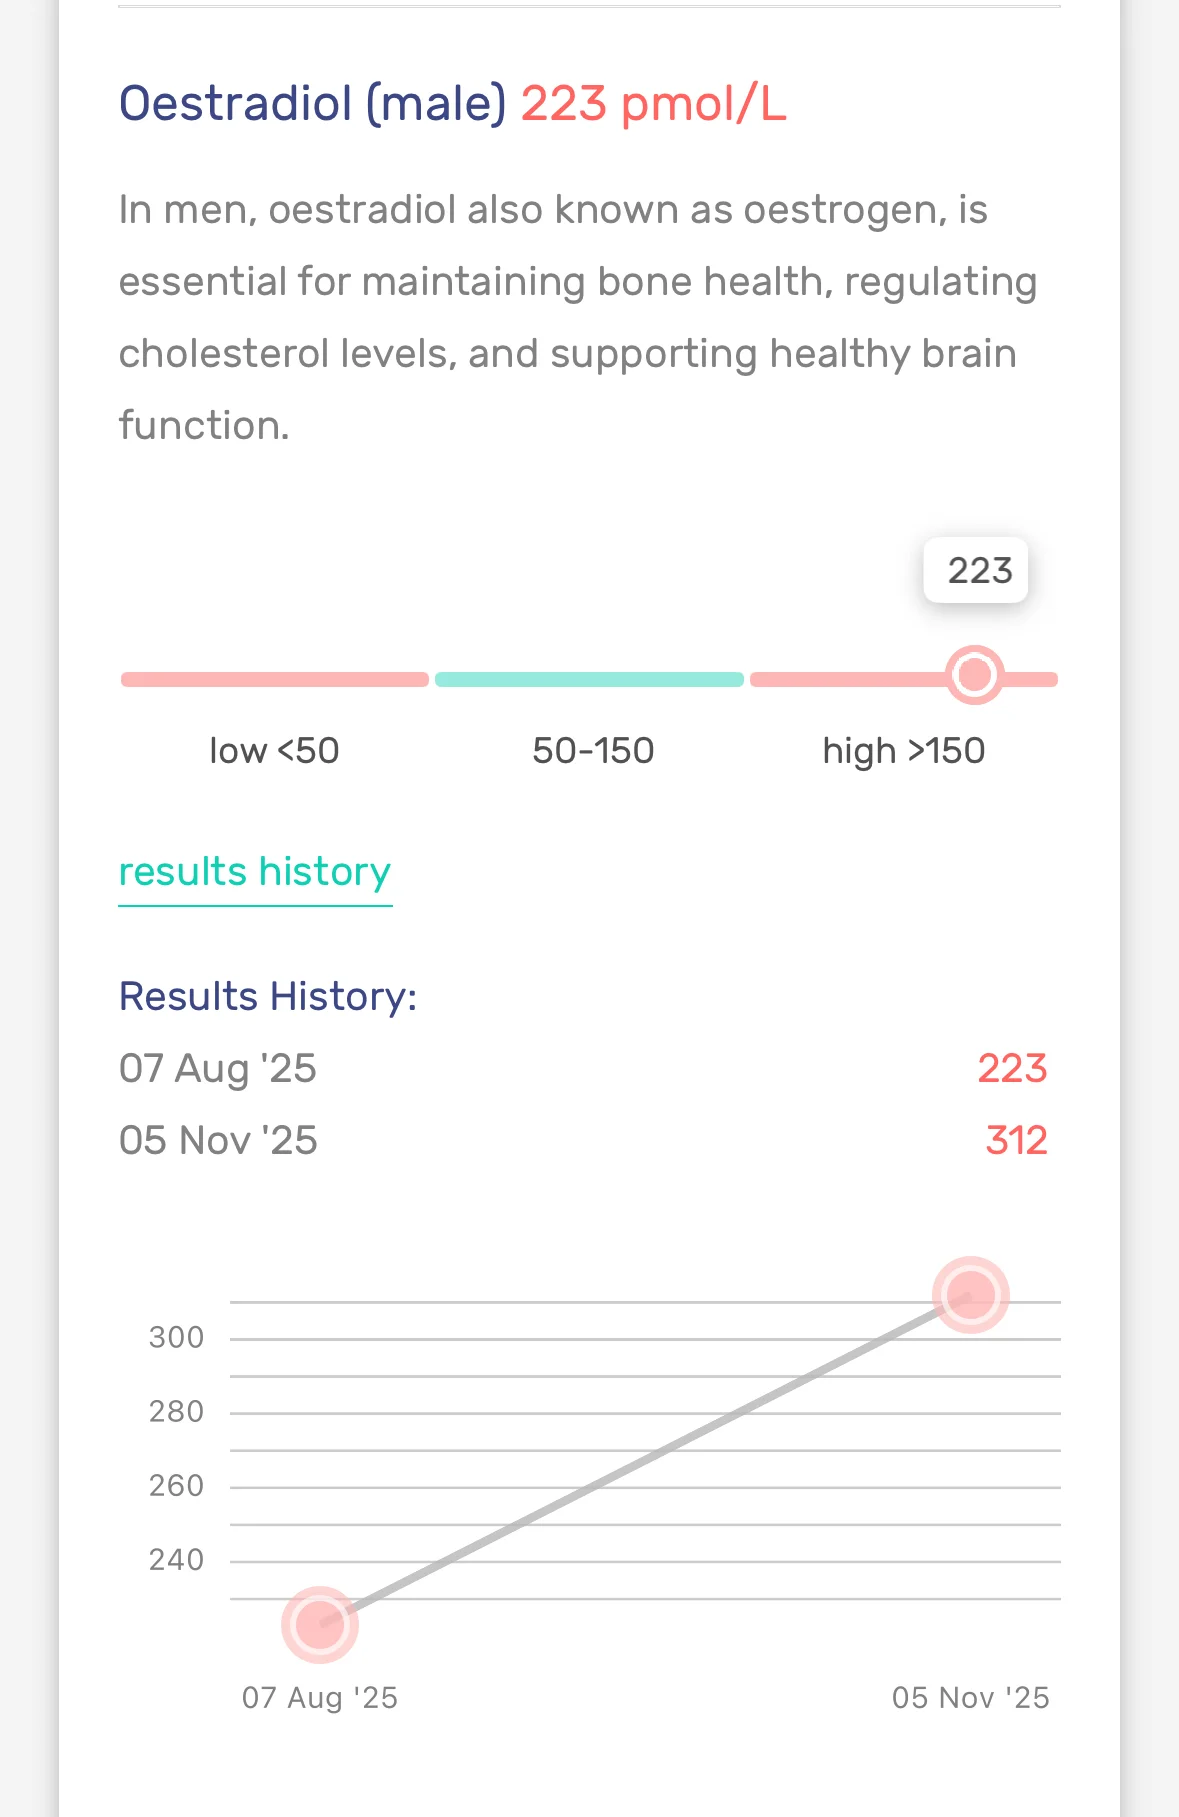Click the red 223 history value
Viewport: 1179px width, 1817px height.
(x=1012, y=1069)
